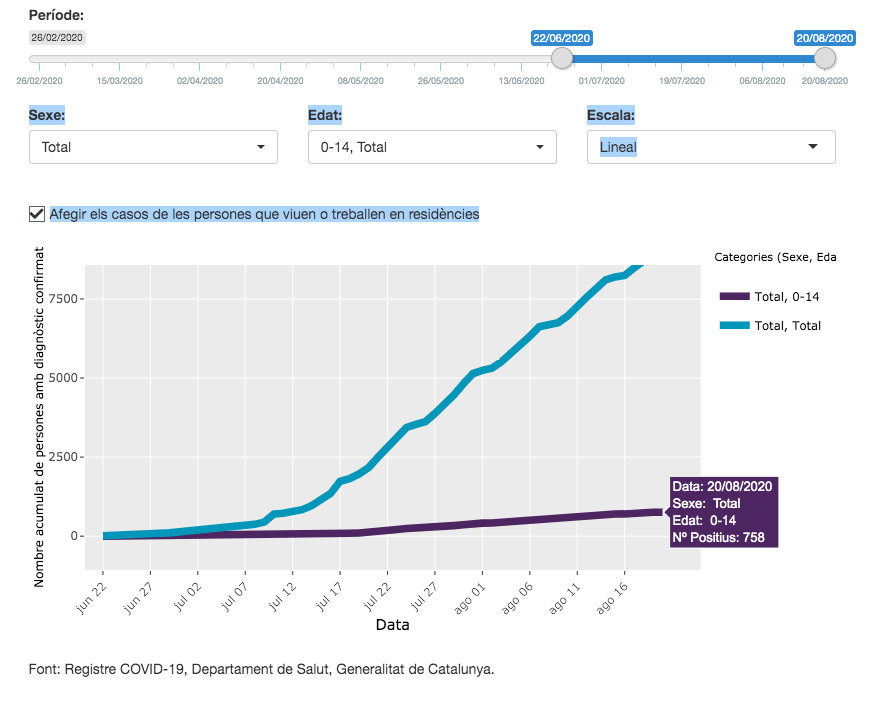Click the right slider handle at 20/08/2020
Image resolution: width=893 pixels, height=709 pixels.
tap(825, 59)
